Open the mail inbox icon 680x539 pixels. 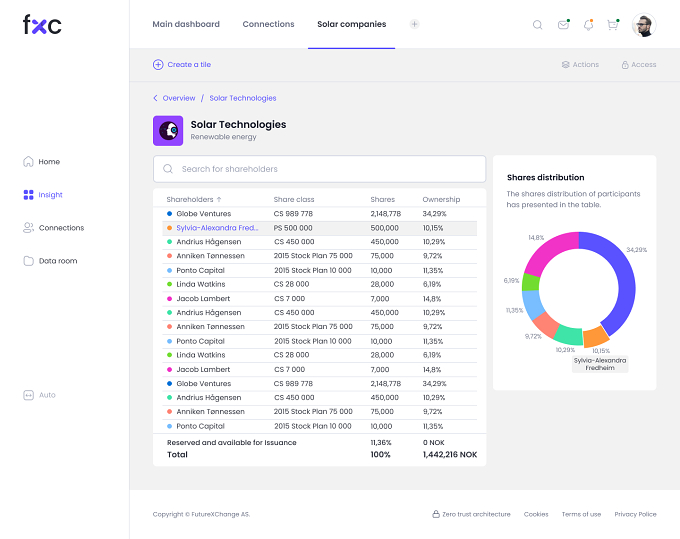tap(563, 25)
